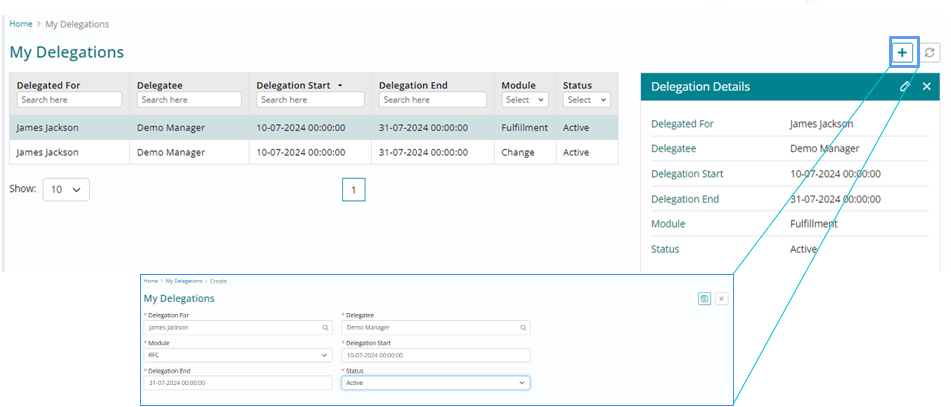The image size is (951, 407).
Task: Click search icon in the Delegatee form field
Action: tap(522, 327)
